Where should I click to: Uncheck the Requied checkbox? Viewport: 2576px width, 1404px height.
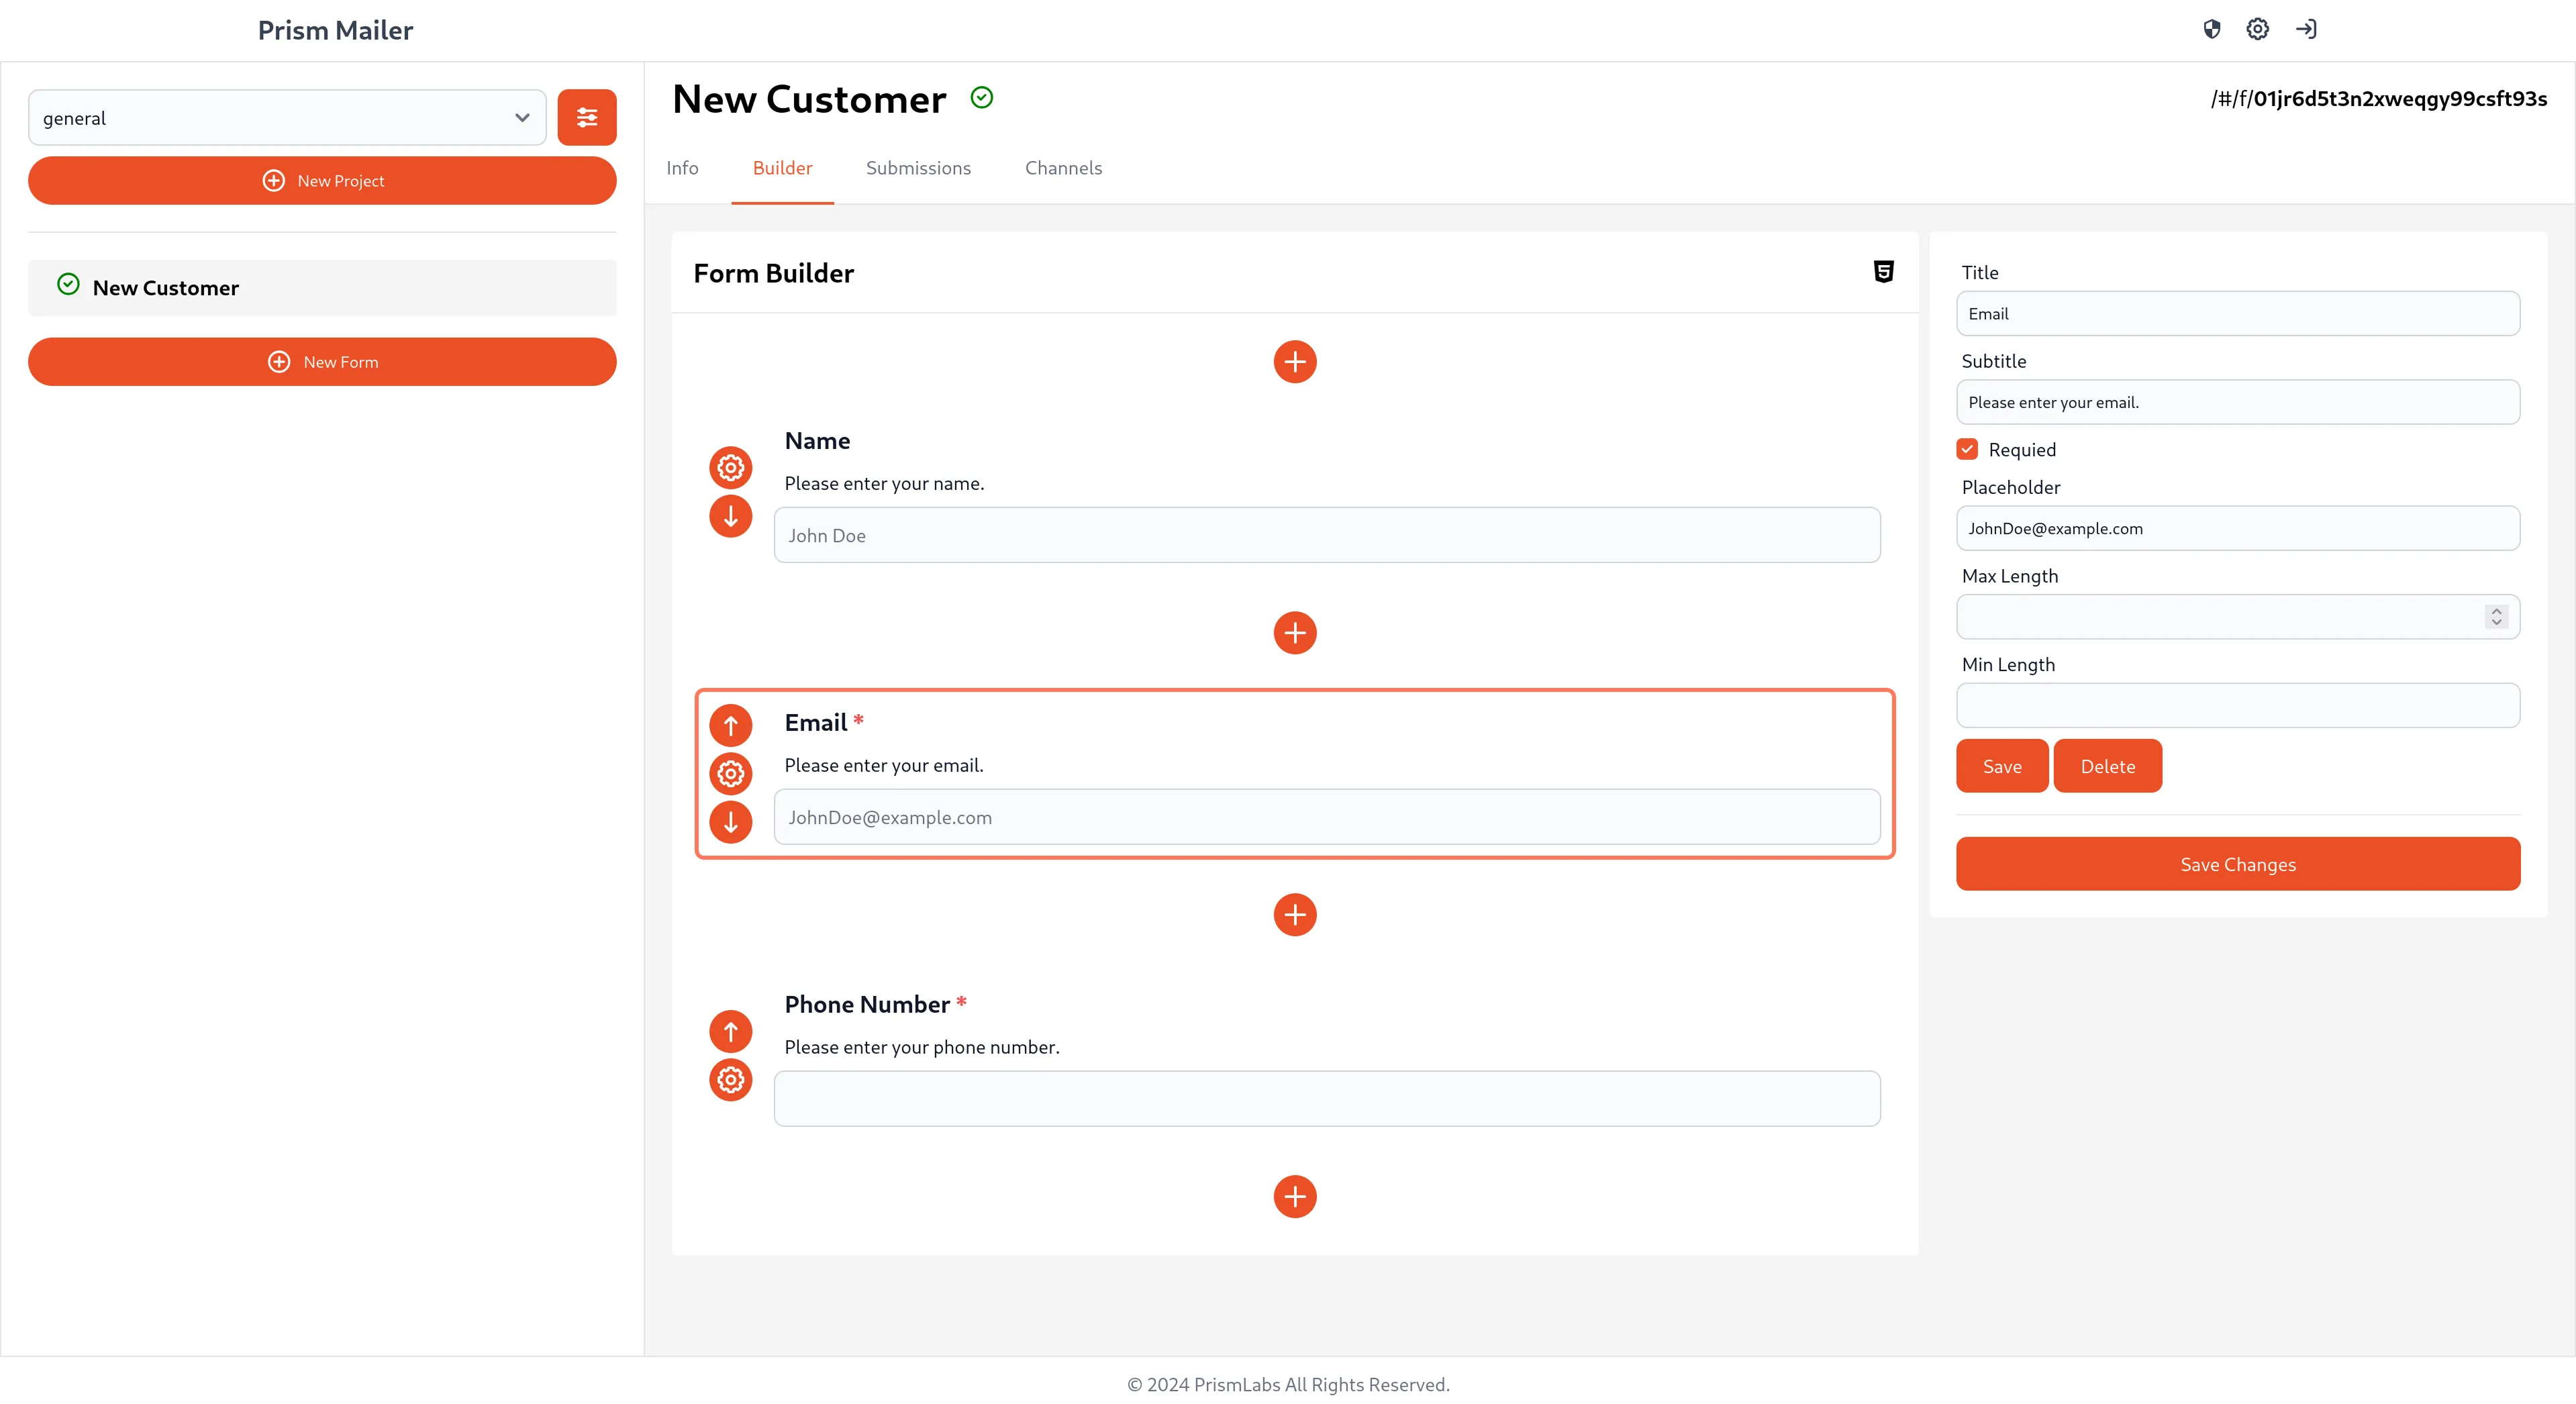pos(1967,449)
